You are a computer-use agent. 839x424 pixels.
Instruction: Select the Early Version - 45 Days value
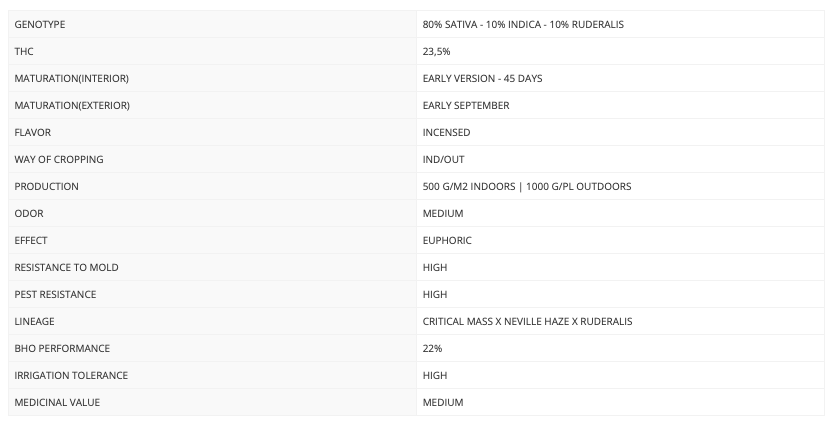pyautogui.click(x=483, y=78)
